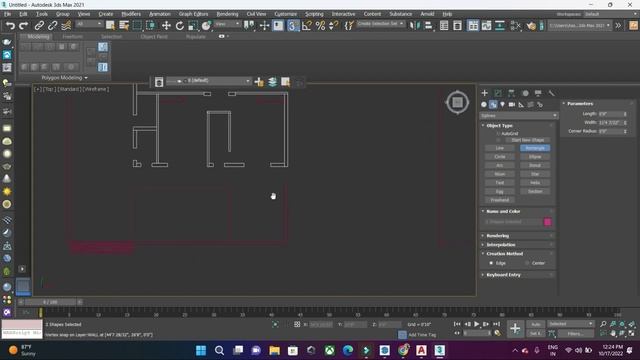The image size is (640, 360).
Task: Activate the Select and Scale tool
Action: pos(193,26)
